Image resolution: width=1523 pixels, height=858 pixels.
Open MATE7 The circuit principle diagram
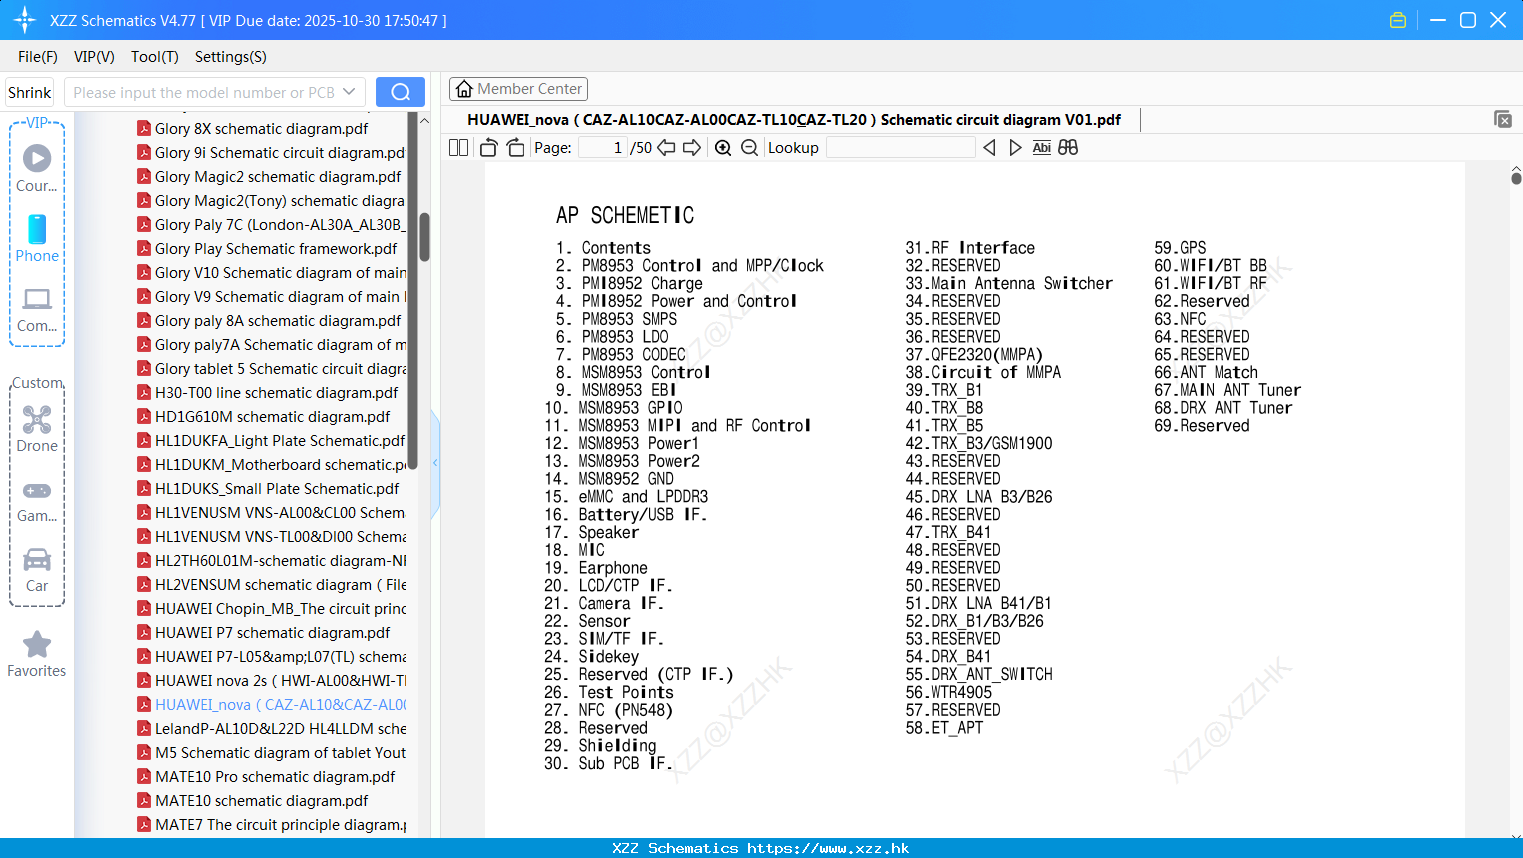[271, 824]
